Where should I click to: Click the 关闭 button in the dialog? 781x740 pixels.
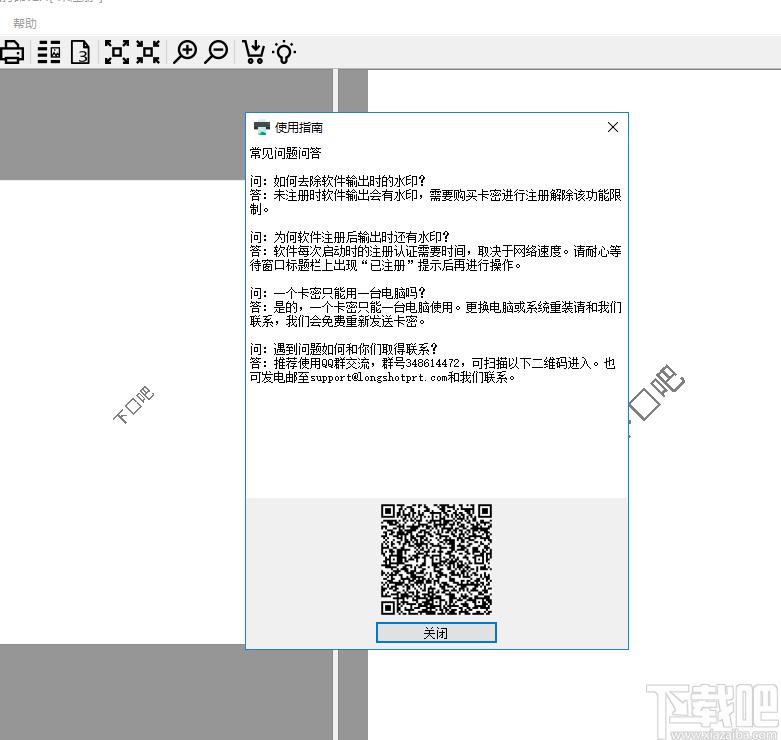pyautogui.click(x=436, y=633)
